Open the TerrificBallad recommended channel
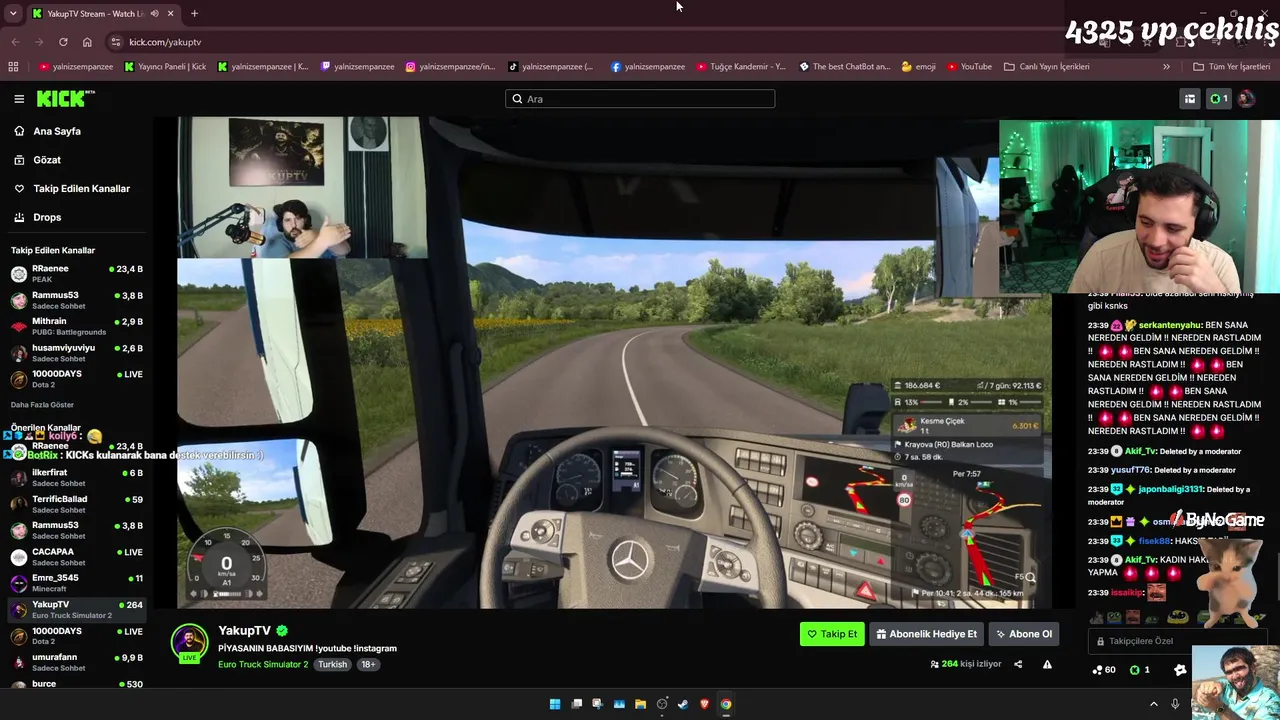 tap(77, 503)
